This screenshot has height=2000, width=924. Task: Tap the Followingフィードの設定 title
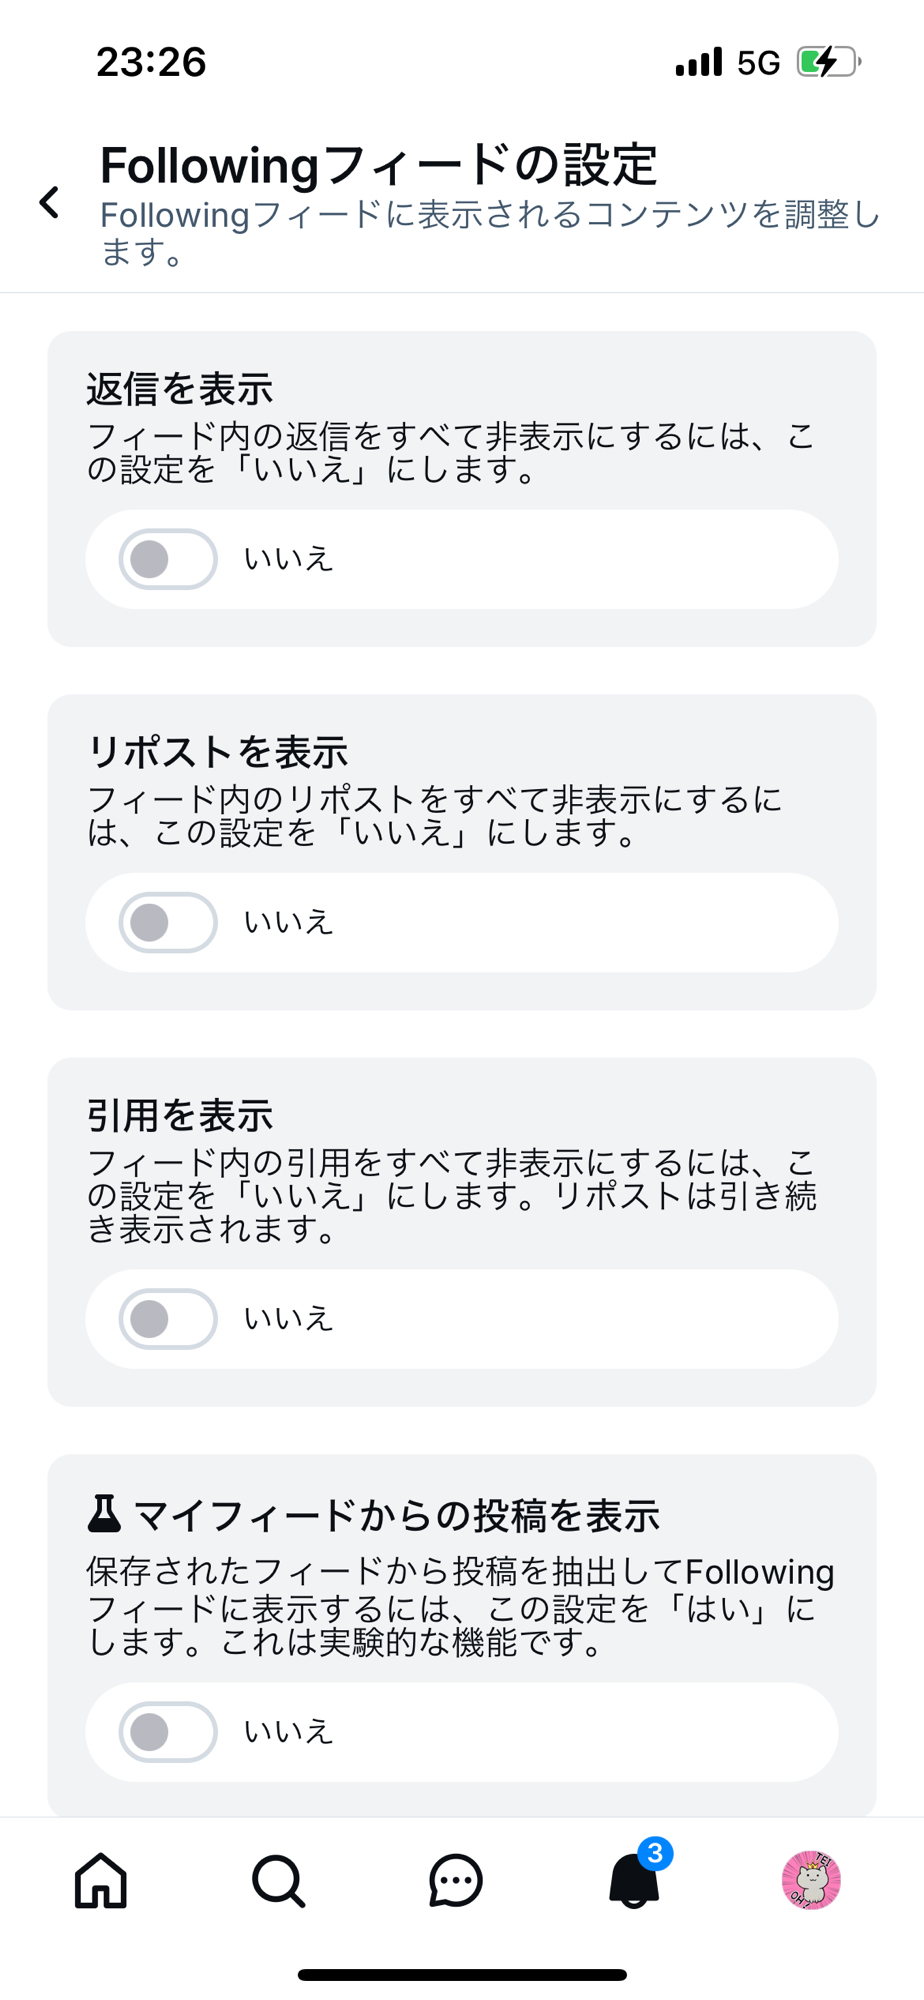[378, 165]
